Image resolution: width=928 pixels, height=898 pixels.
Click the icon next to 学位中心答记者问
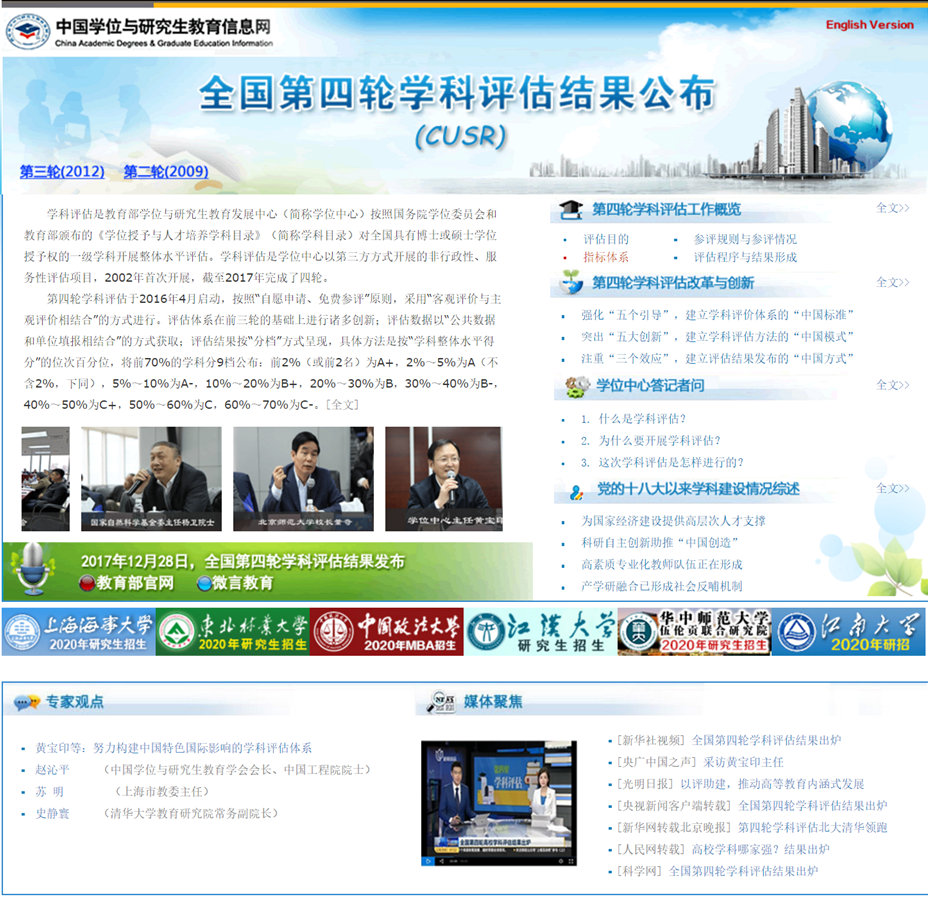coord(575,386)
